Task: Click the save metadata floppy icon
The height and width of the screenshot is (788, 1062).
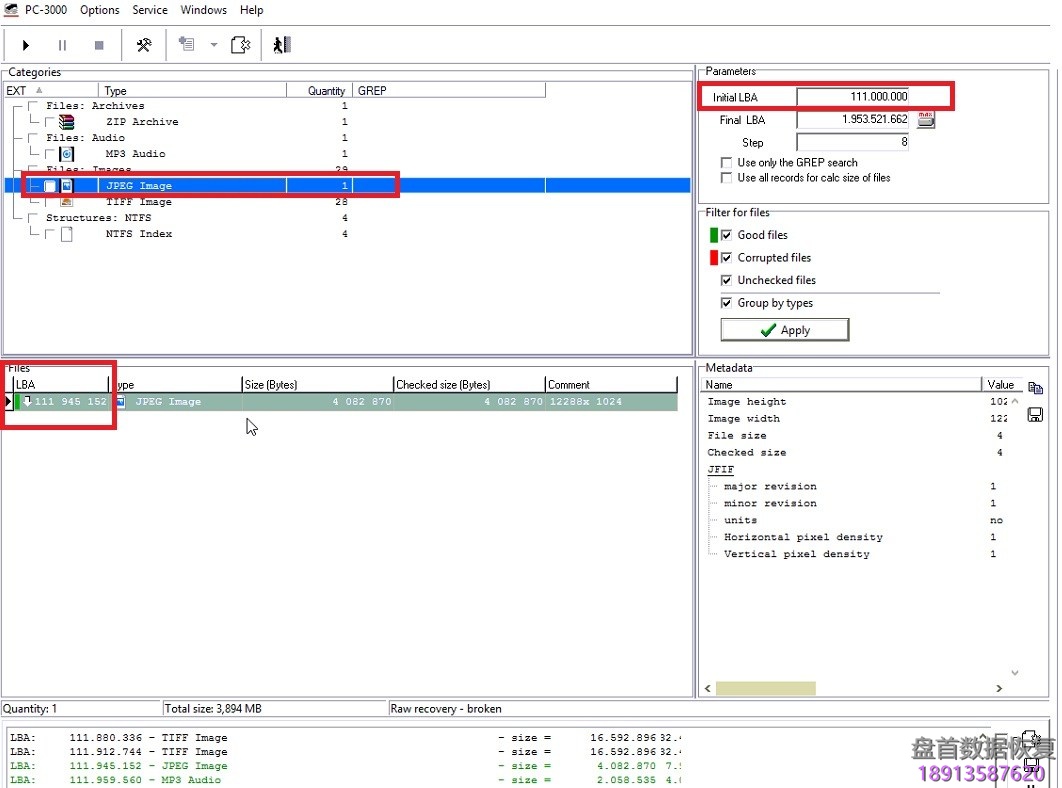Action: pyautogui.click(x=1035, y=414)
